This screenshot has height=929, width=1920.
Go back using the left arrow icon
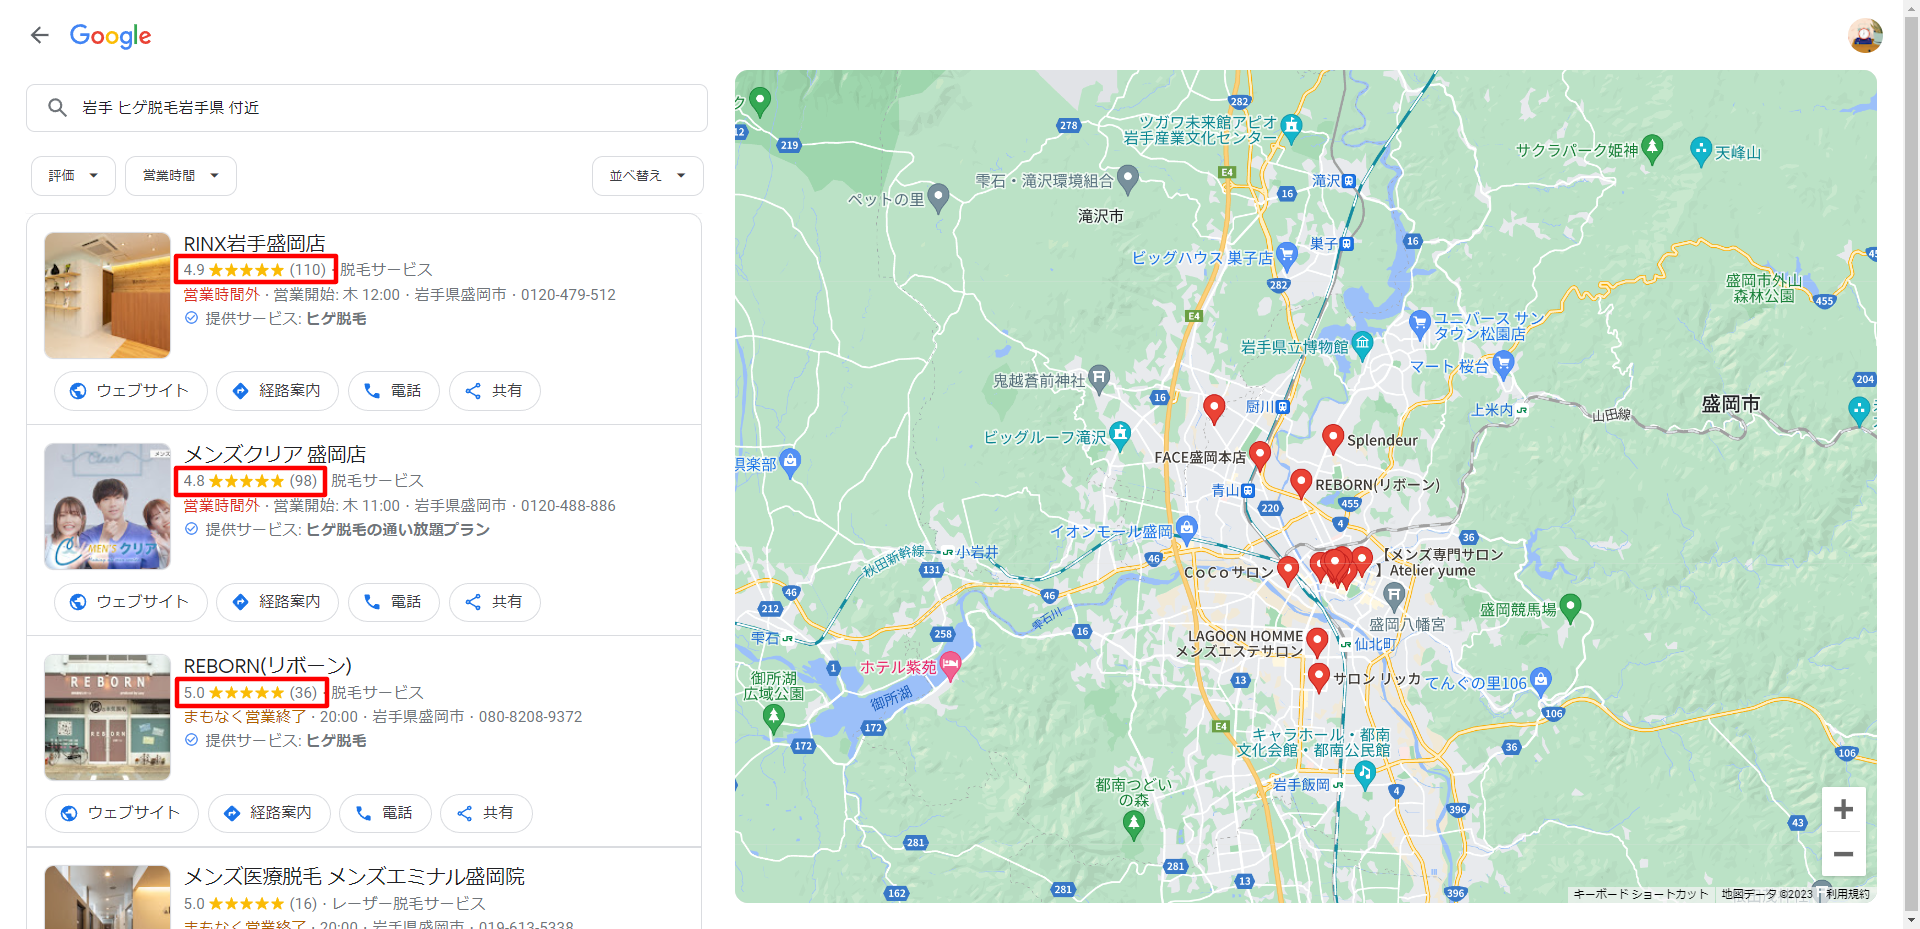click(39, 36)
